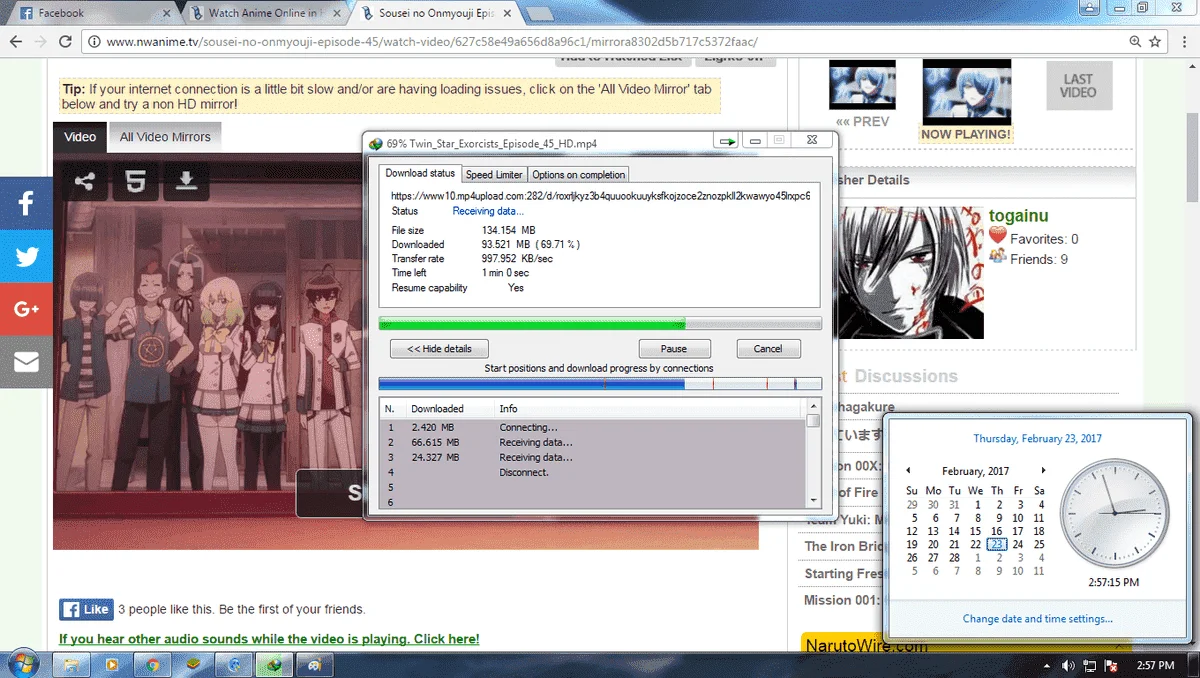Reload the page with the refresh icon

[66, 42]
